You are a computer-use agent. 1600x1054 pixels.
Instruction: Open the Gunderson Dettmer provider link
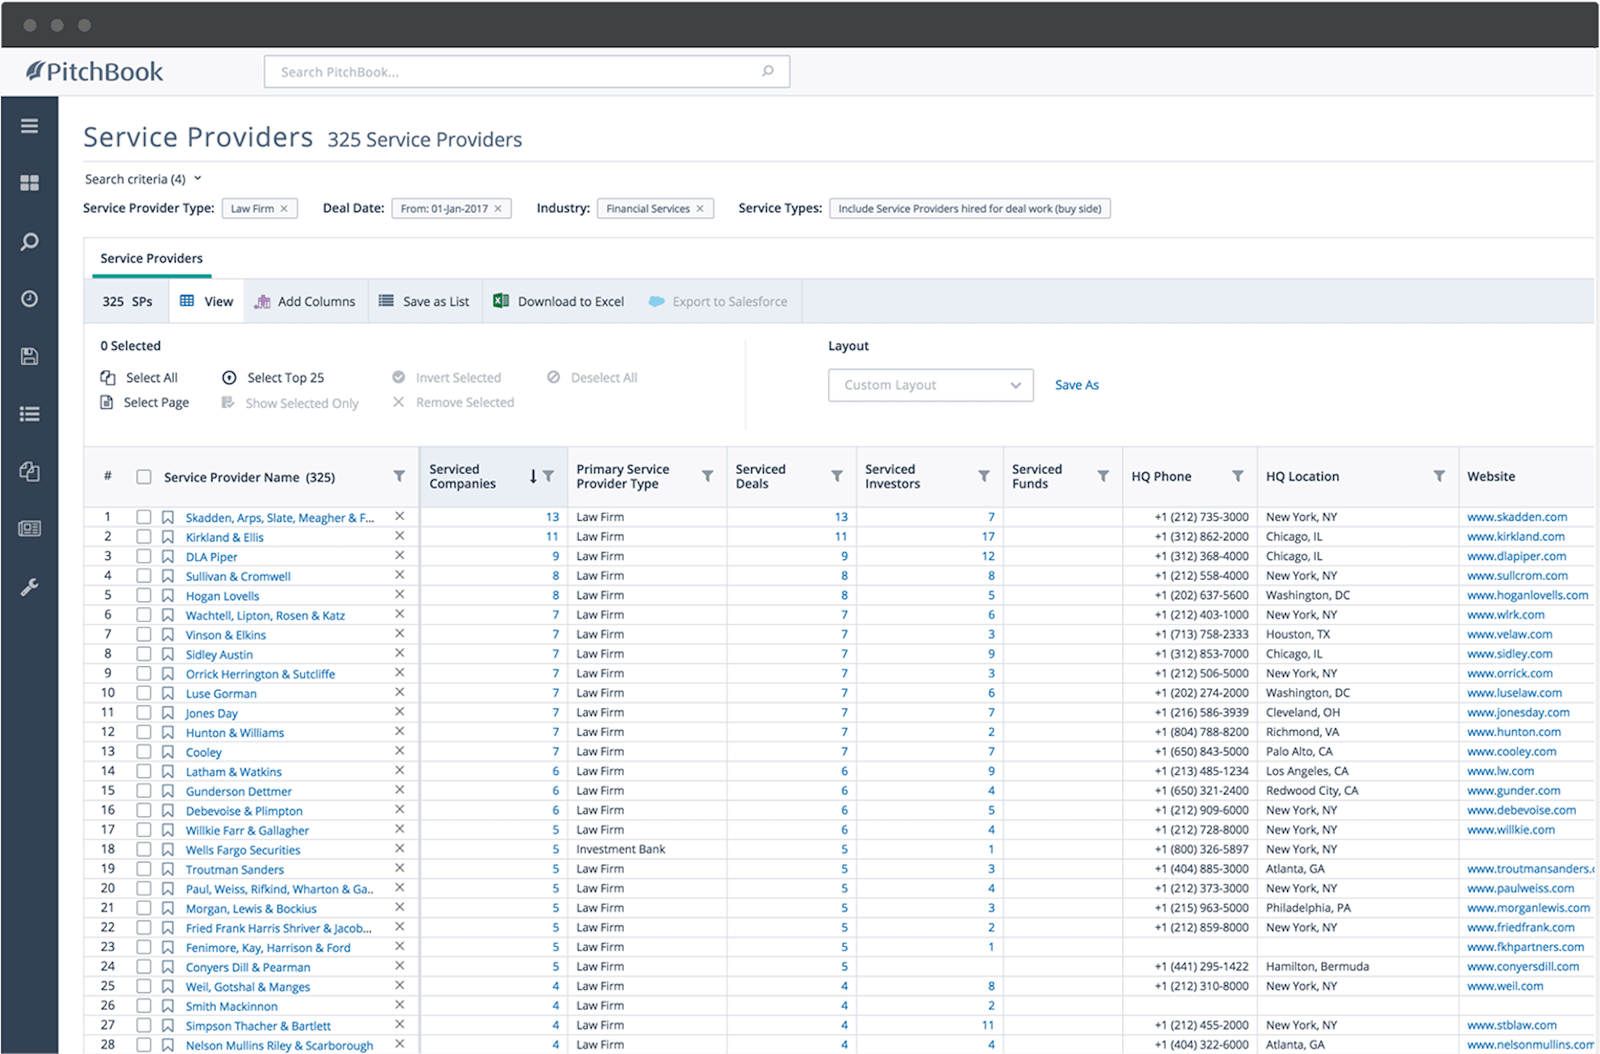(239, 791)
